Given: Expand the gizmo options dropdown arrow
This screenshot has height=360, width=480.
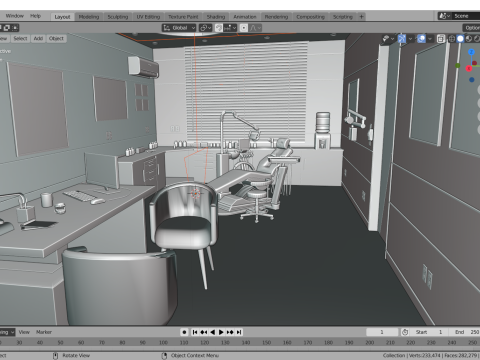Looking at the screenshot, I should (410, 39).
